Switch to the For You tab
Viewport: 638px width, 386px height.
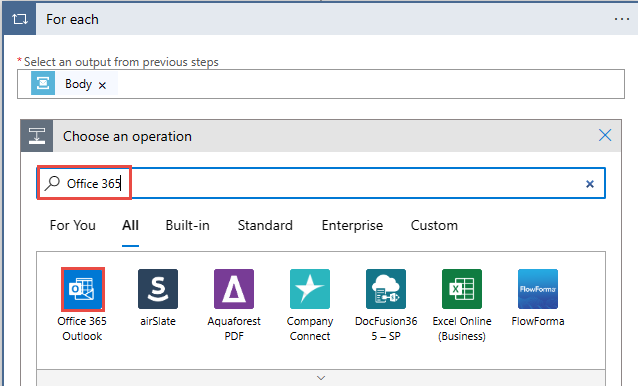(73, 225)
